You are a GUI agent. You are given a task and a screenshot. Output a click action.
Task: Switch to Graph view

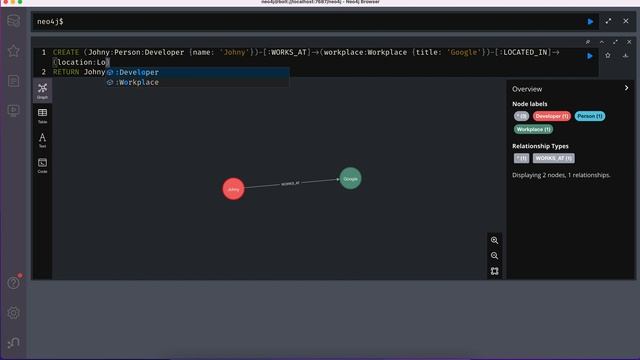(x=42, y=91)
